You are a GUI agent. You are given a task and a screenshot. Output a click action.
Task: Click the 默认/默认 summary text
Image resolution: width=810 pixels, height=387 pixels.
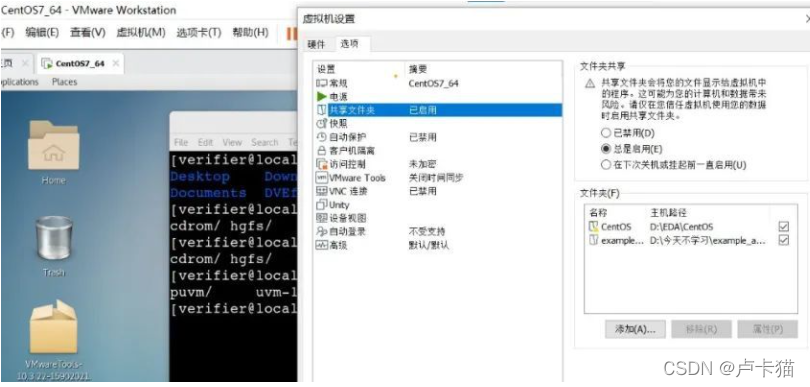coord(429,245)
